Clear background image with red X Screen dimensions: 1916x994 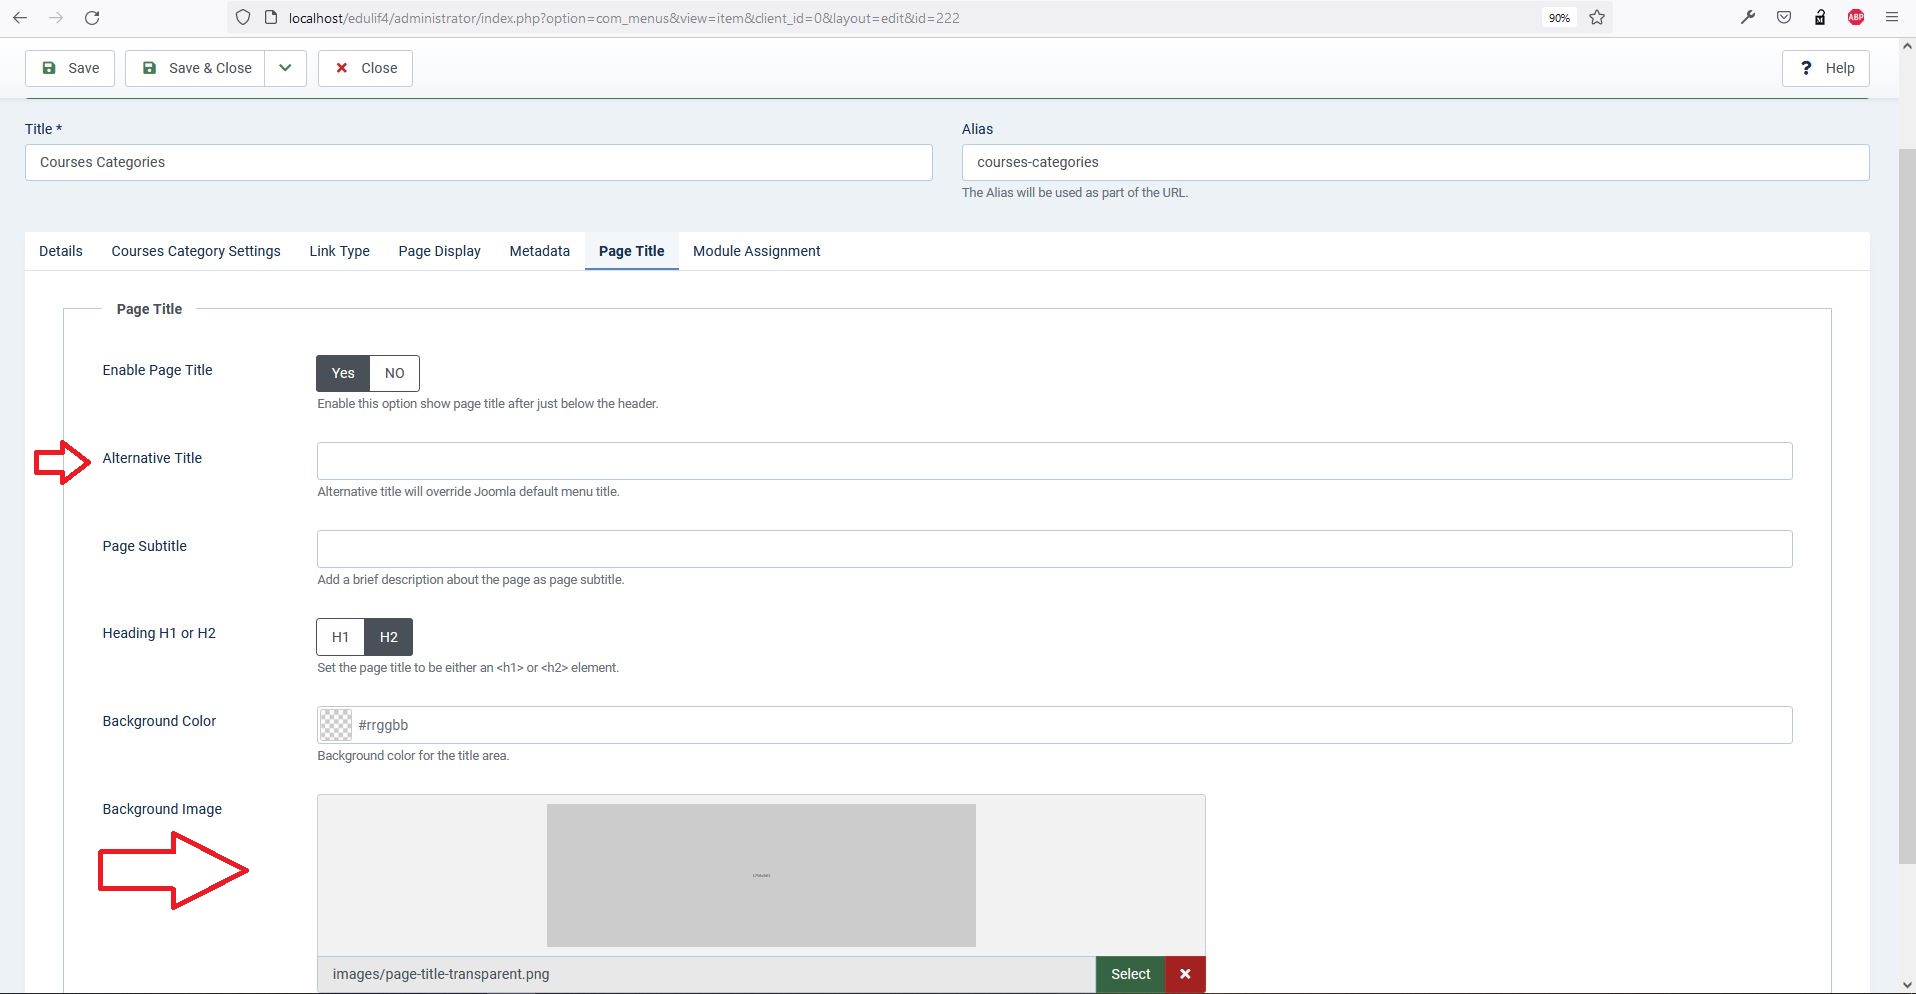(1185, 974)
